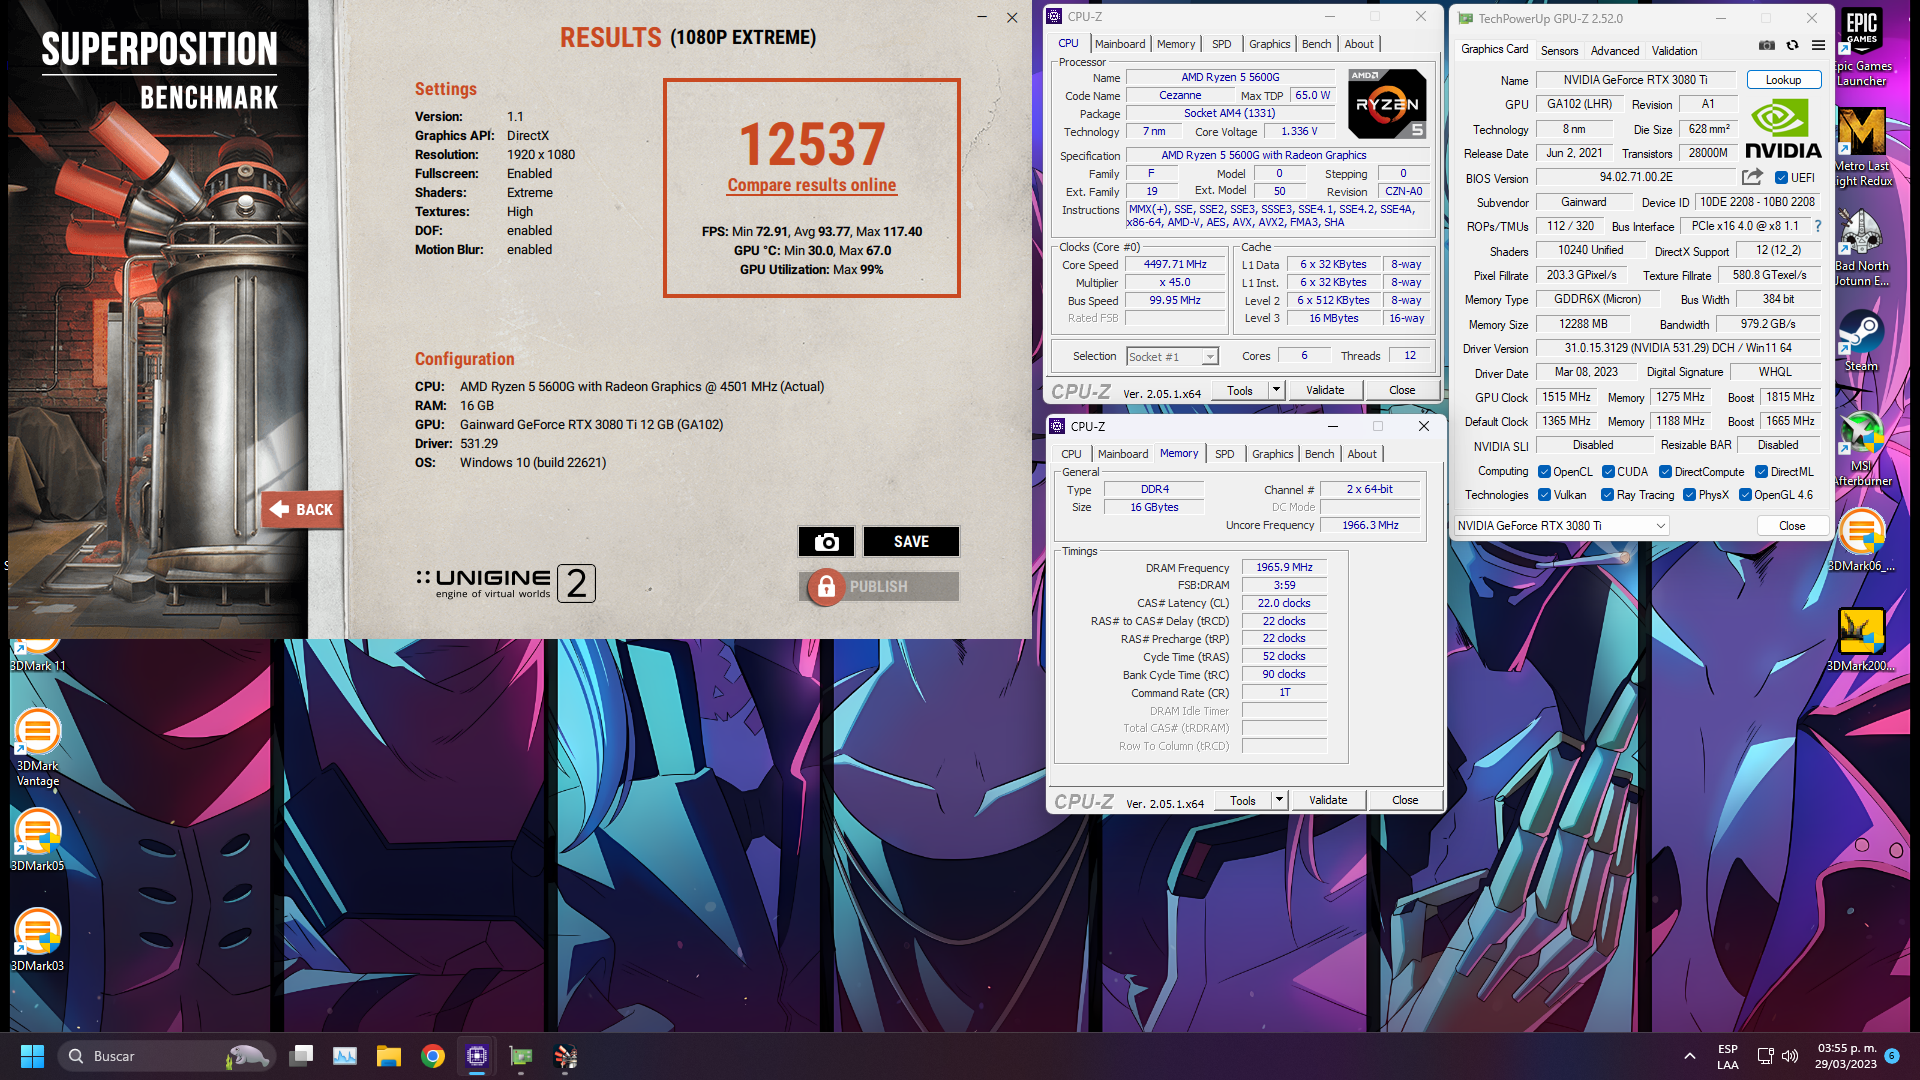The width and height of the screenshot is (1920, 1080).
Task: Click the PUBLISH lock button
Action: click(879, 587)
